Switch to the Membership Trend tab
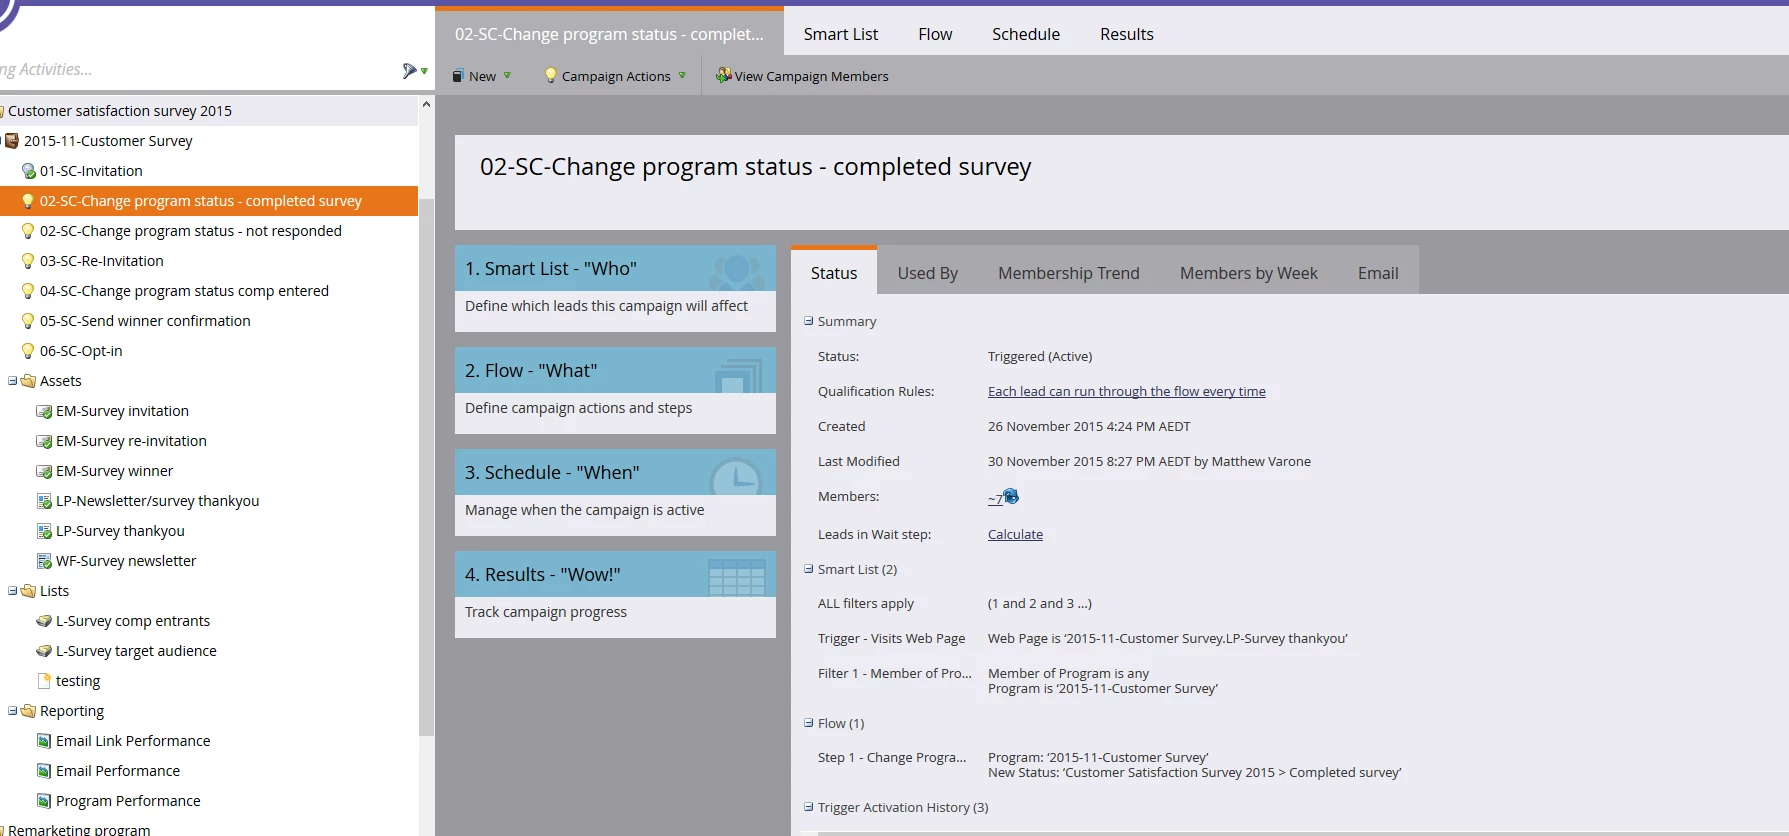This screenshot has height=836, width=1789. pos(1068,273)
